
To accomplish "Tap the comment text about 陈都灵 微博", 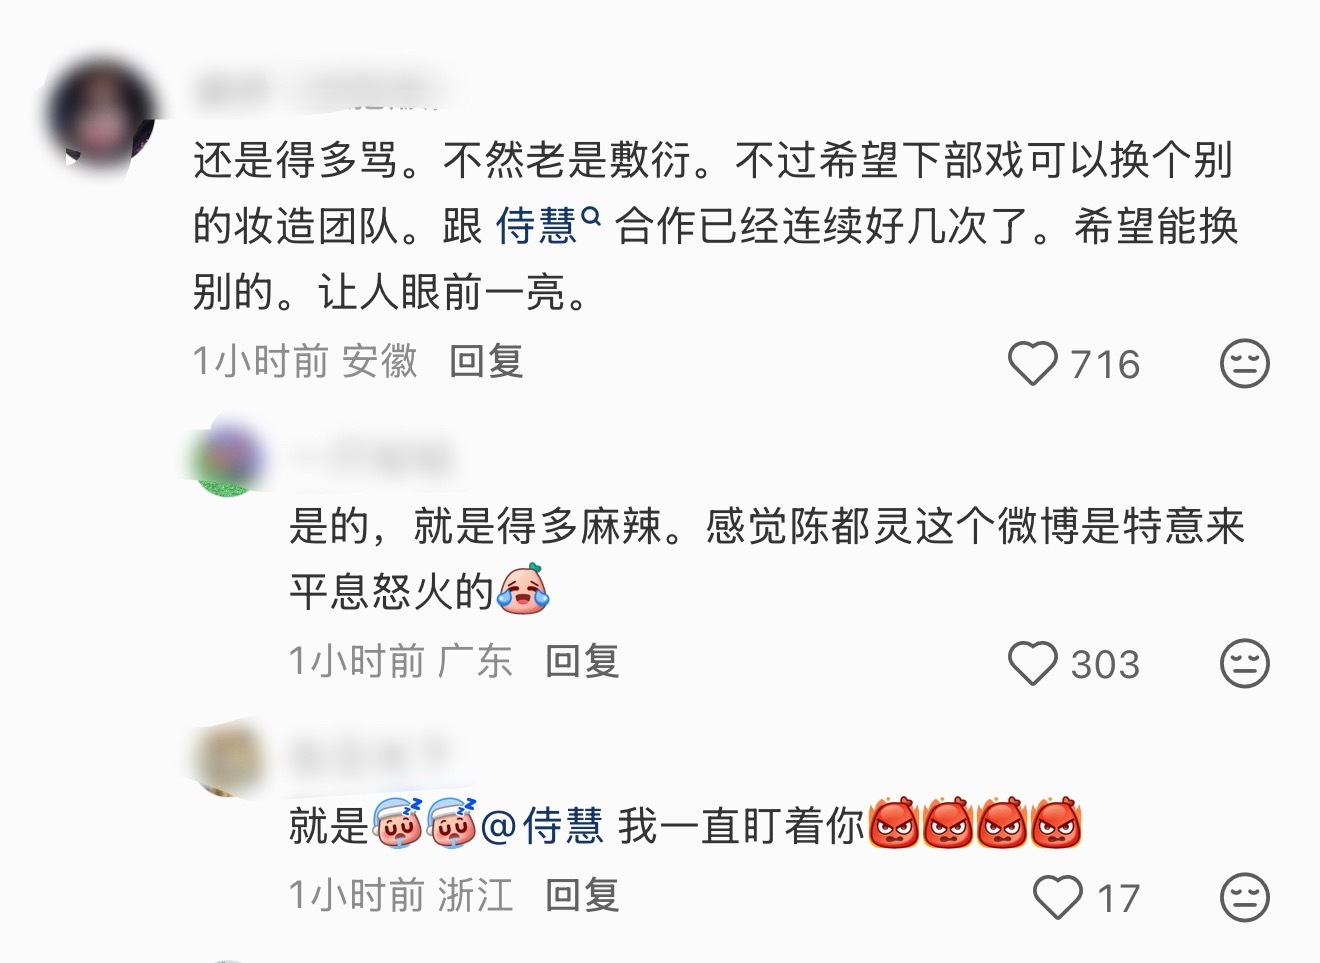I will pyautogui.click(x=767, y=559).
